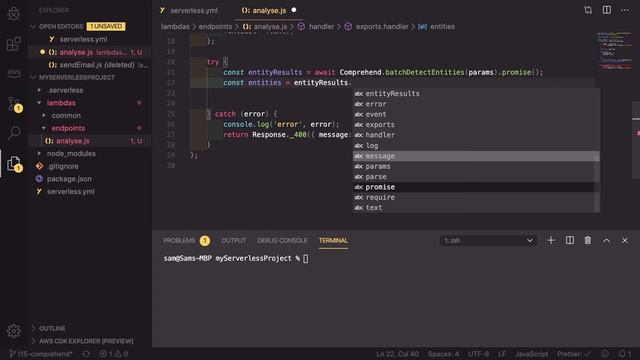Click the .gitignore file
Viewport: 640px width, 360px height.
pyautogui.click(x=63, y=166)
